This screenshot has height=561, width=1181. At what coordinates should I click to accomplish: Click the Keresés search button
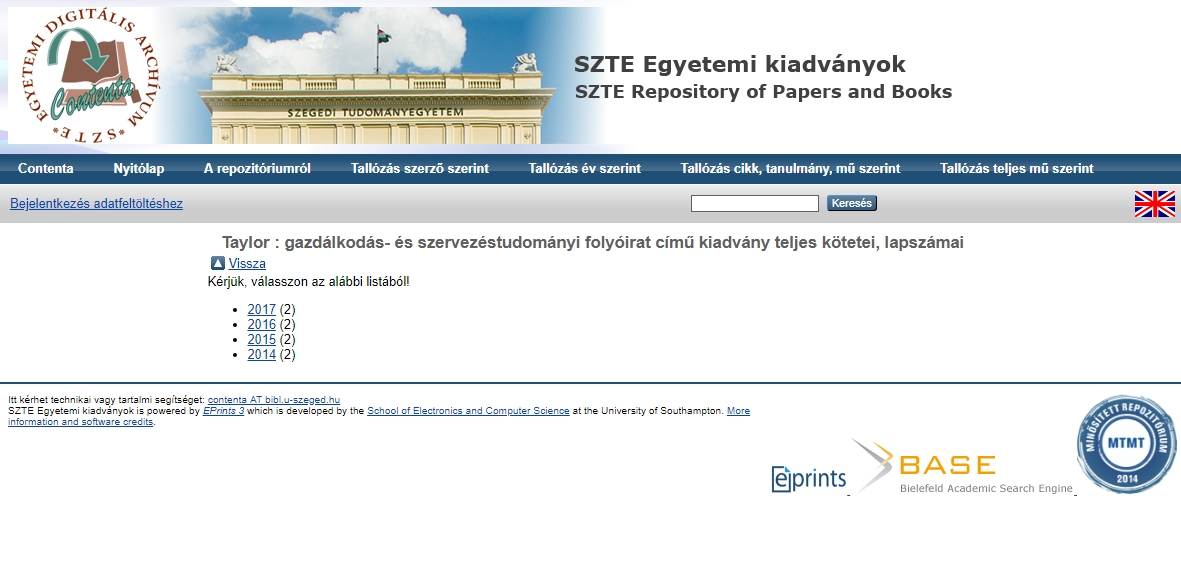click(852, 203)
